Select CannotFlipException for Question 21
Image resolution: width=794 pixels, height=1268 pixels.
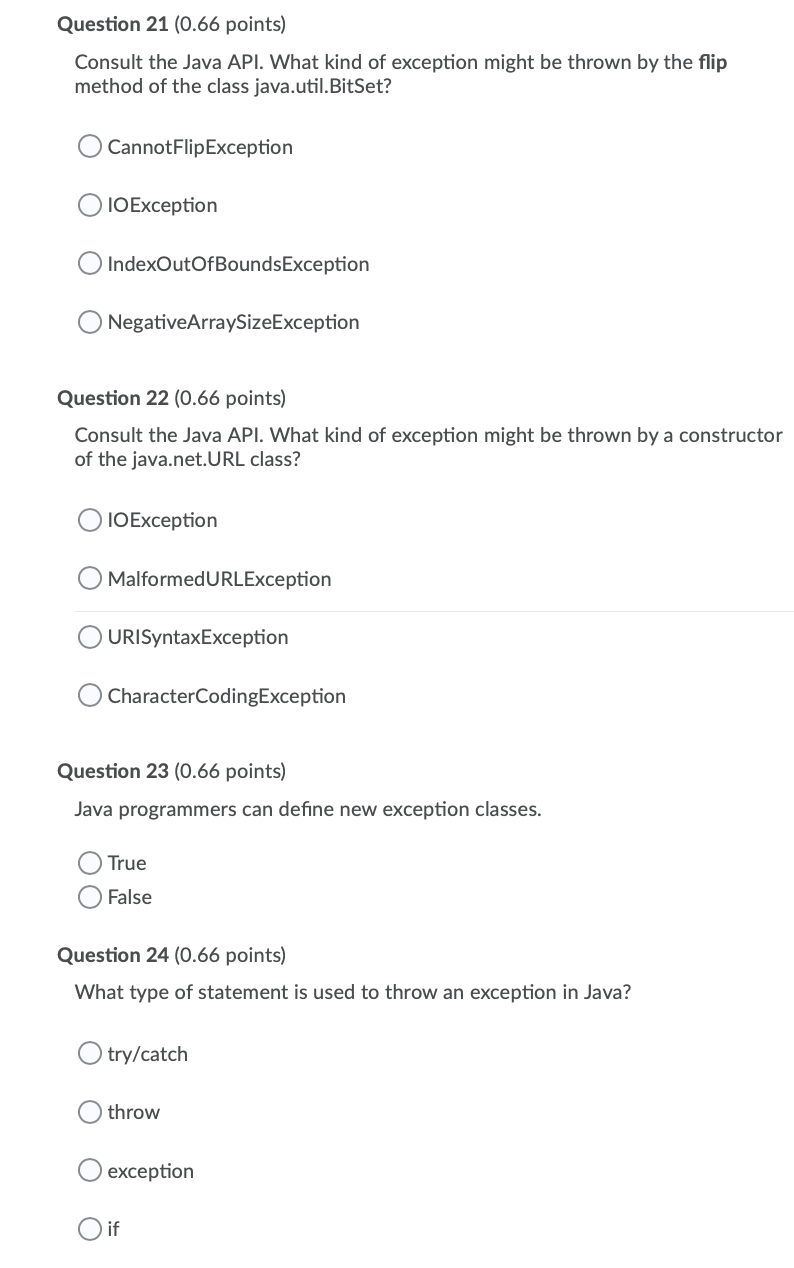pos(89,146)
